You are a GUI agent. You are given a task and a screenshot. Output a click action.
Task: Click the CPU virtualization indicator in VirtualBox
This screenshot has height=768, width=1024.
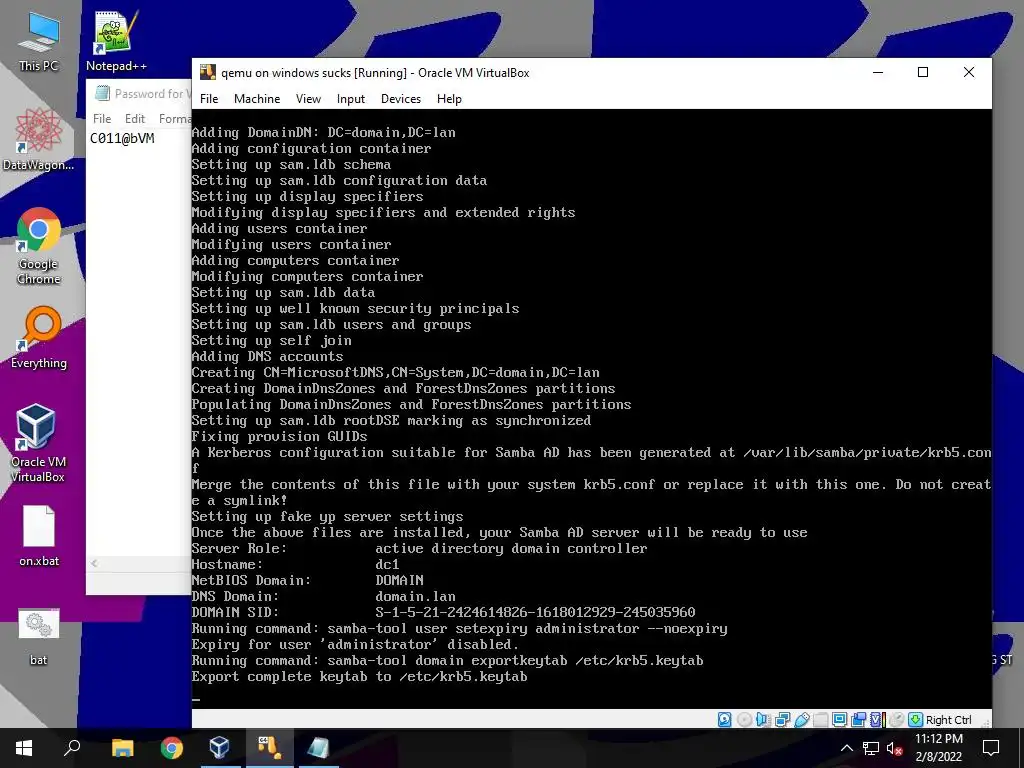(878, 720)
